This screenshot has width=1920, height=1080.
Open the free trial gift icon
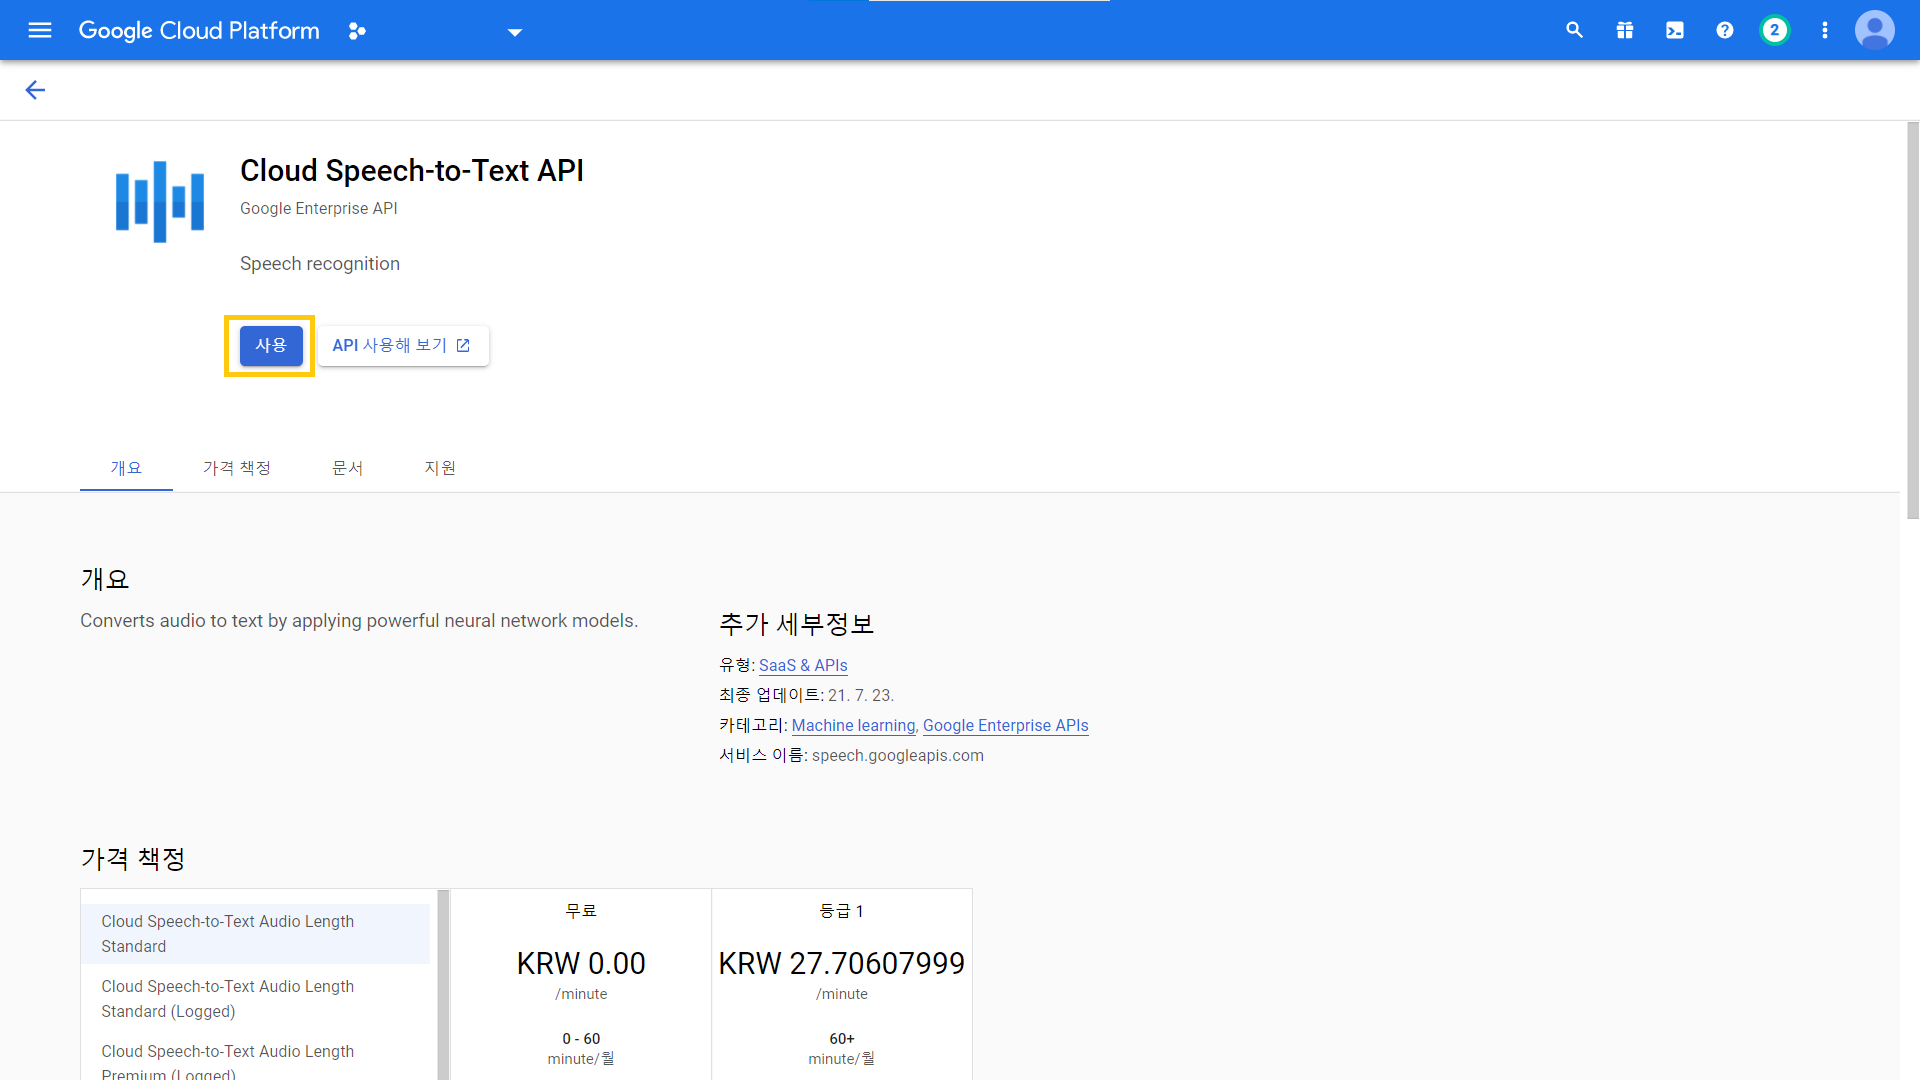click(1624, 30)
